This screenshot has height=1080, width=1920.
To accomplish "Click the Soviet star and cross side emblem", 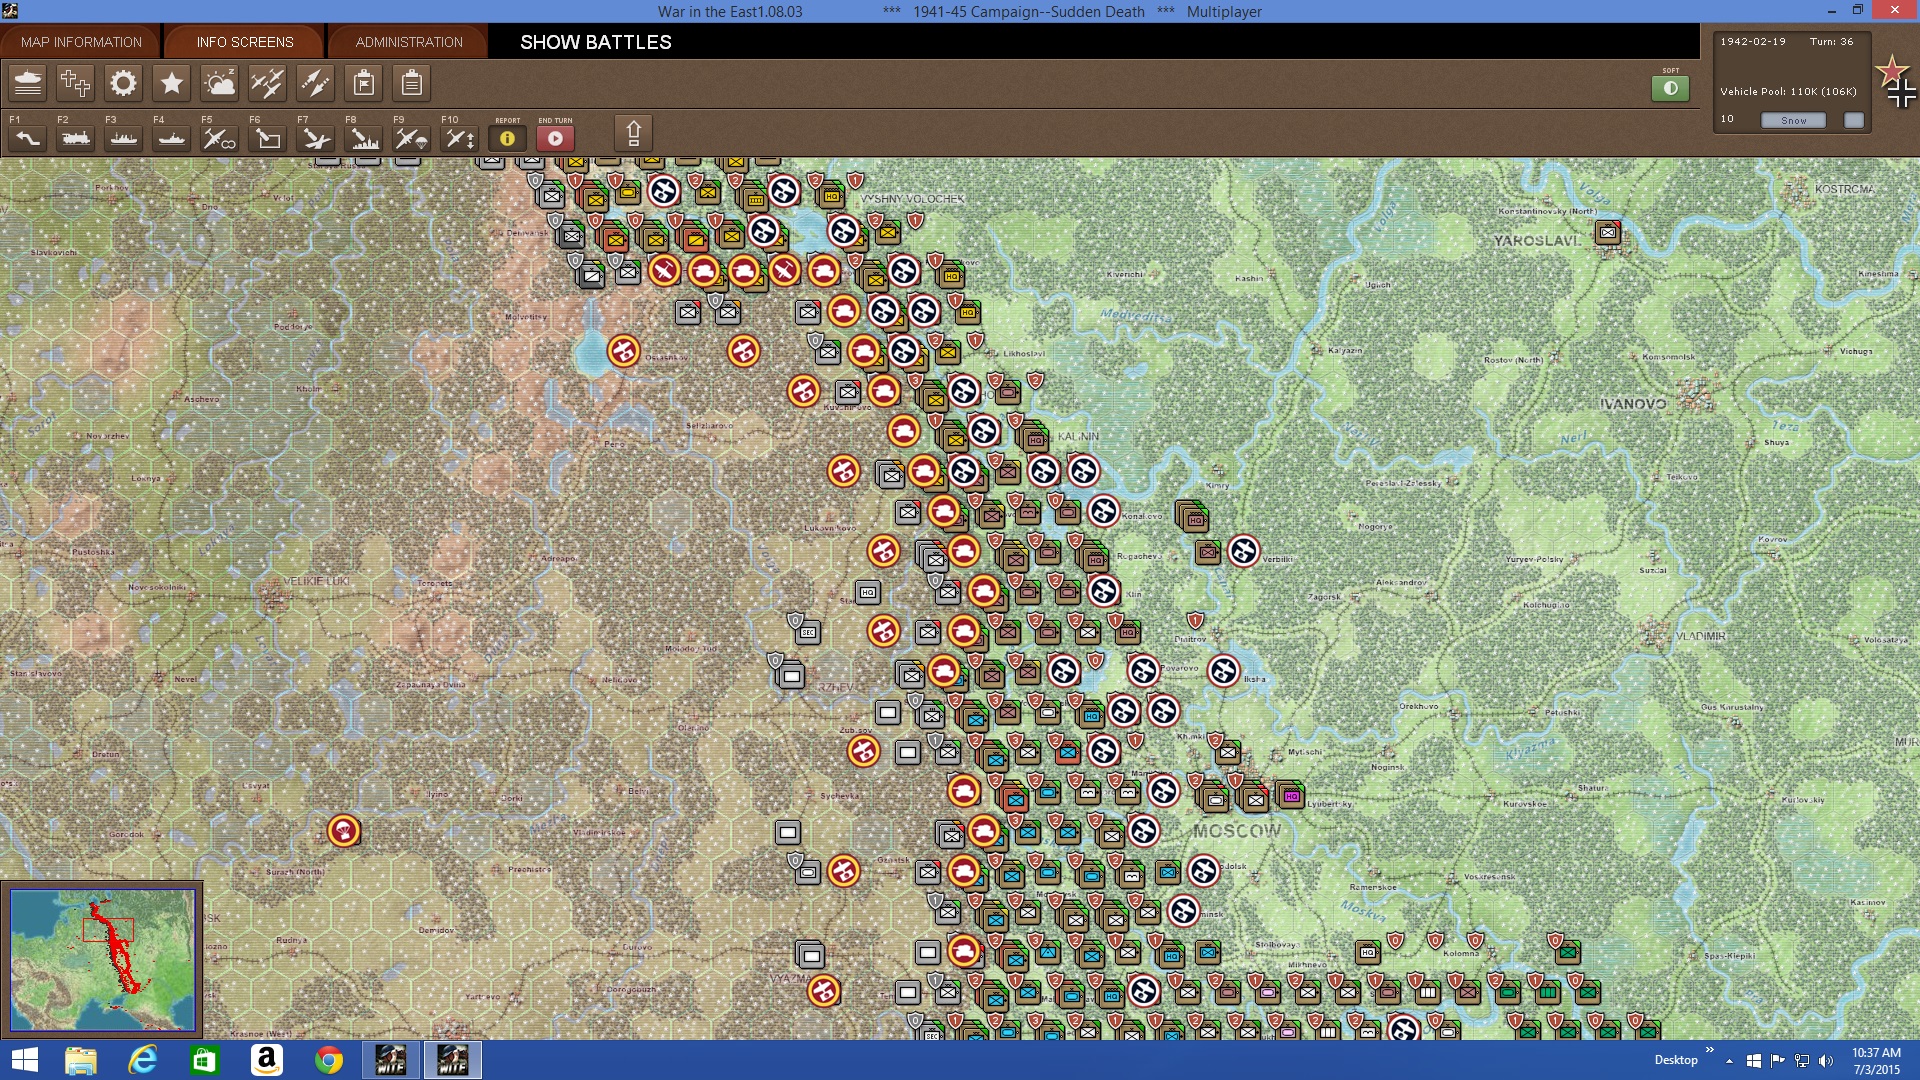I will [x=1896, y=82].
